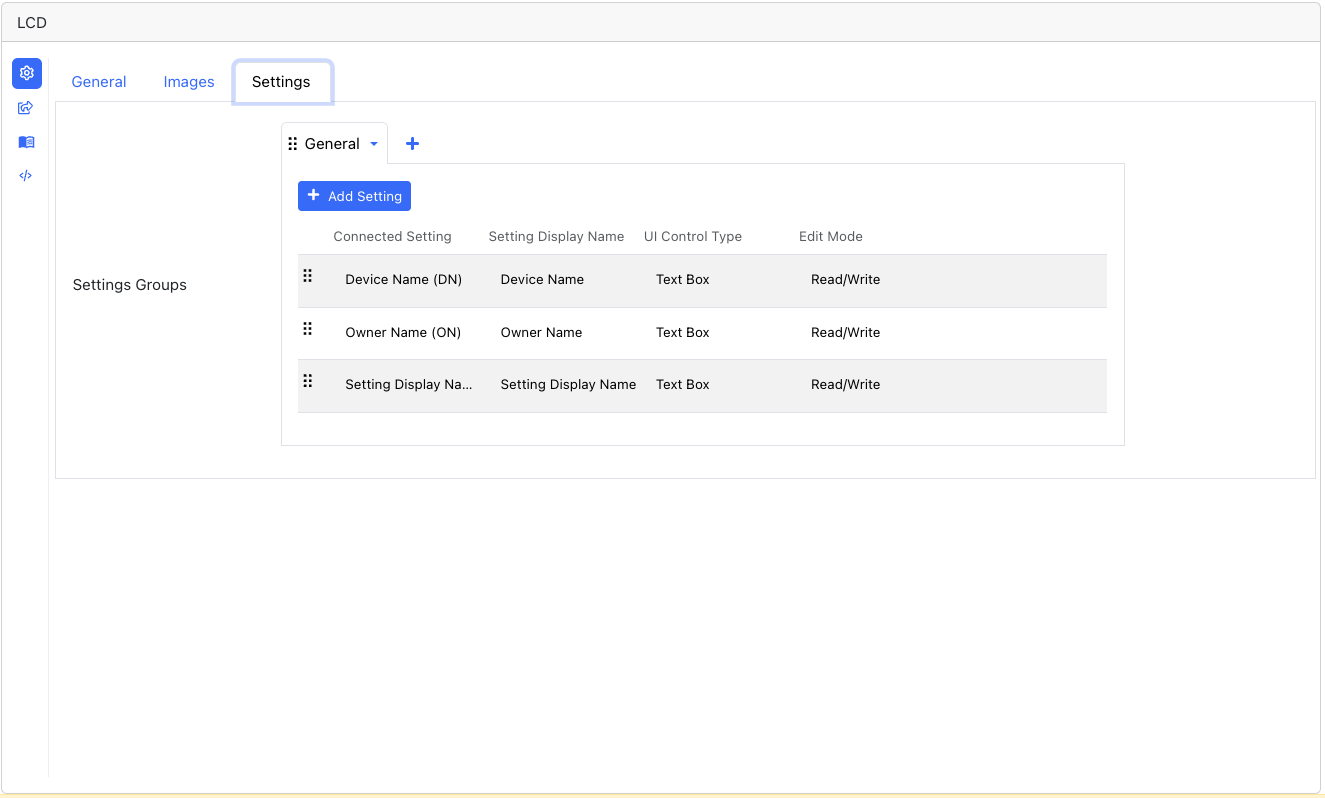Select the Owner Name (ON) cell
The height and width of the screenshot is (798, 1325).
click(403, 333)
